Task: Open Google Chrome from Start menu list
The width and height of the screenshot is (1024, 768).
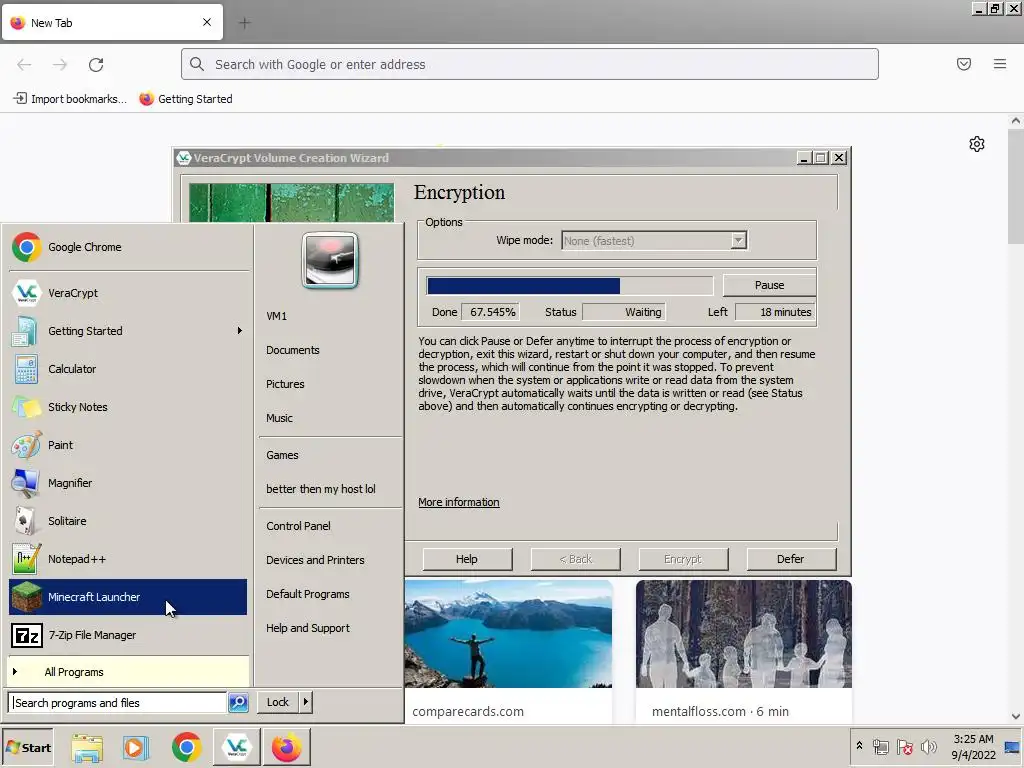Action: [x=128, y=248]
